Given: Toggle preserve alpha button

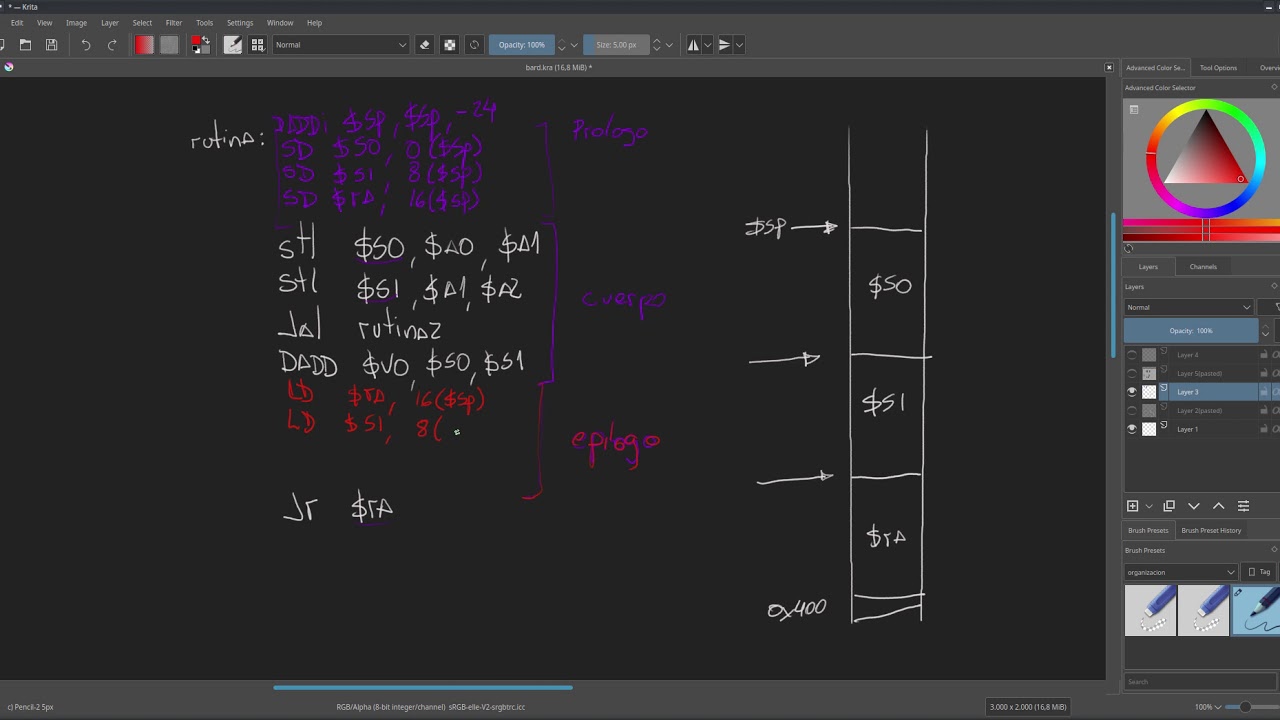Looking at the screenshot, I should [449, 44].
